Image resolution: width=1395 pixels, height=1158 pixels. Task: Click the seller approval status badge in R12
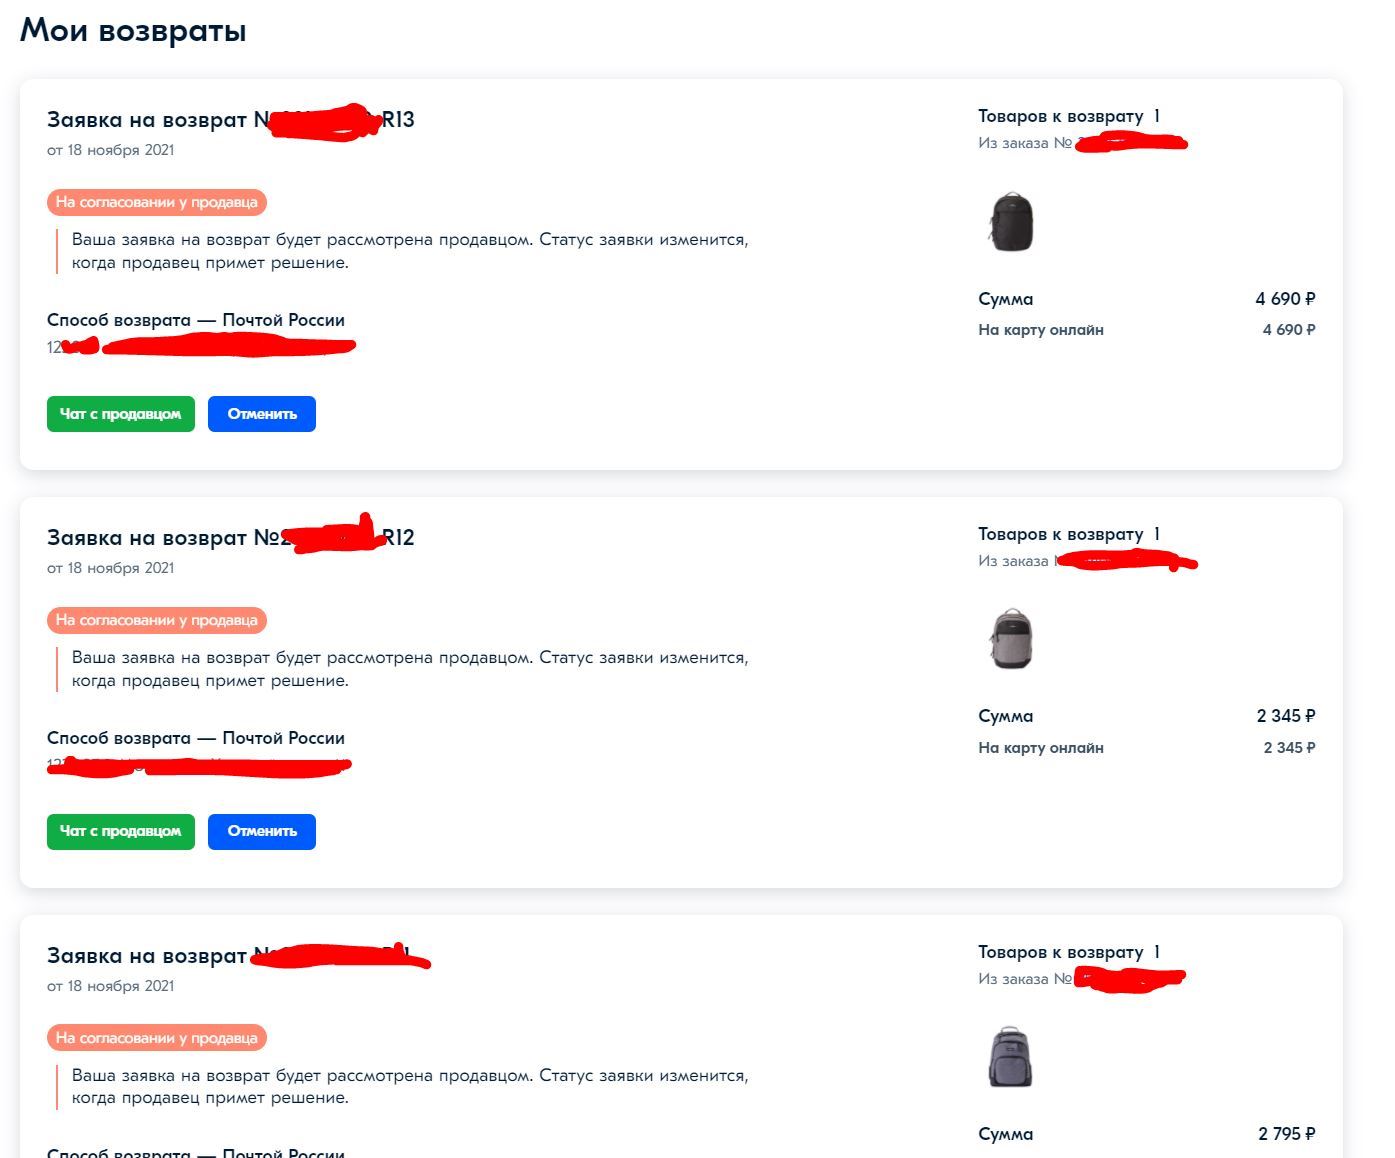(156, 620)
